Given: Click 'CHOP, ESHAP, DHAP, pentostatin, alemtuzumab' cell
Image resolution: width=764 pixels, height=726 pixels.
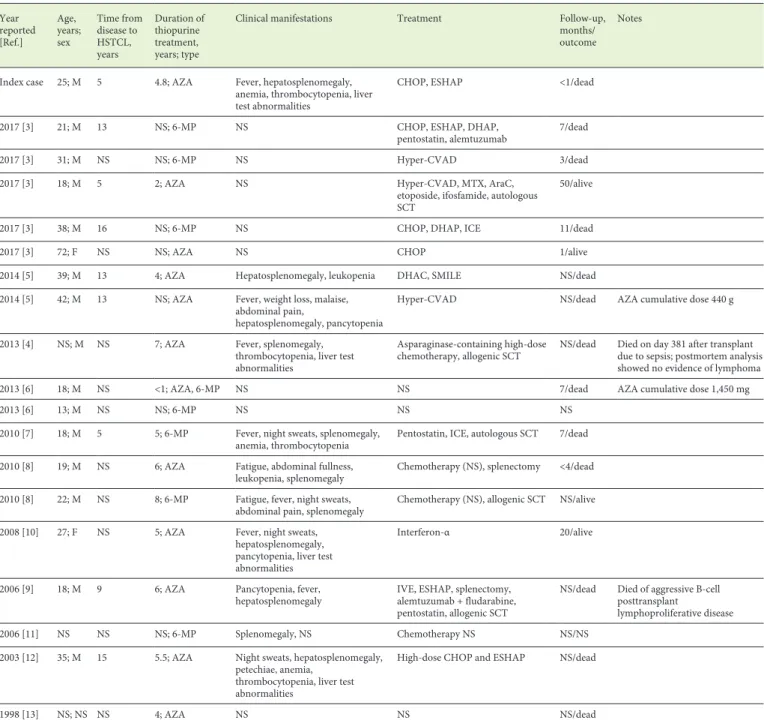Looking at the screenshot, I should pos(452,133).
